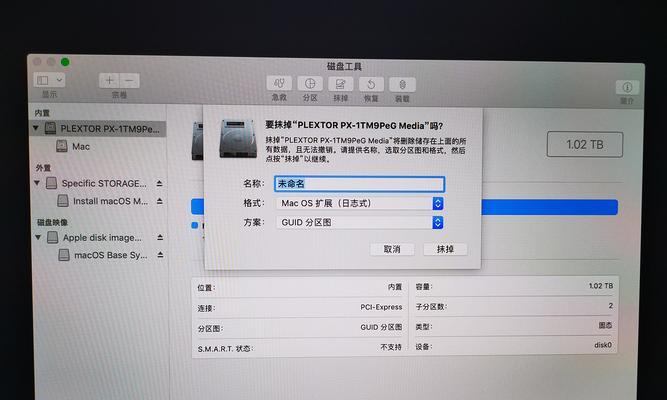The width and height of the screenshot is (667, 400).
Task: Click the blue disk usage bar
Action: [549, 207]
